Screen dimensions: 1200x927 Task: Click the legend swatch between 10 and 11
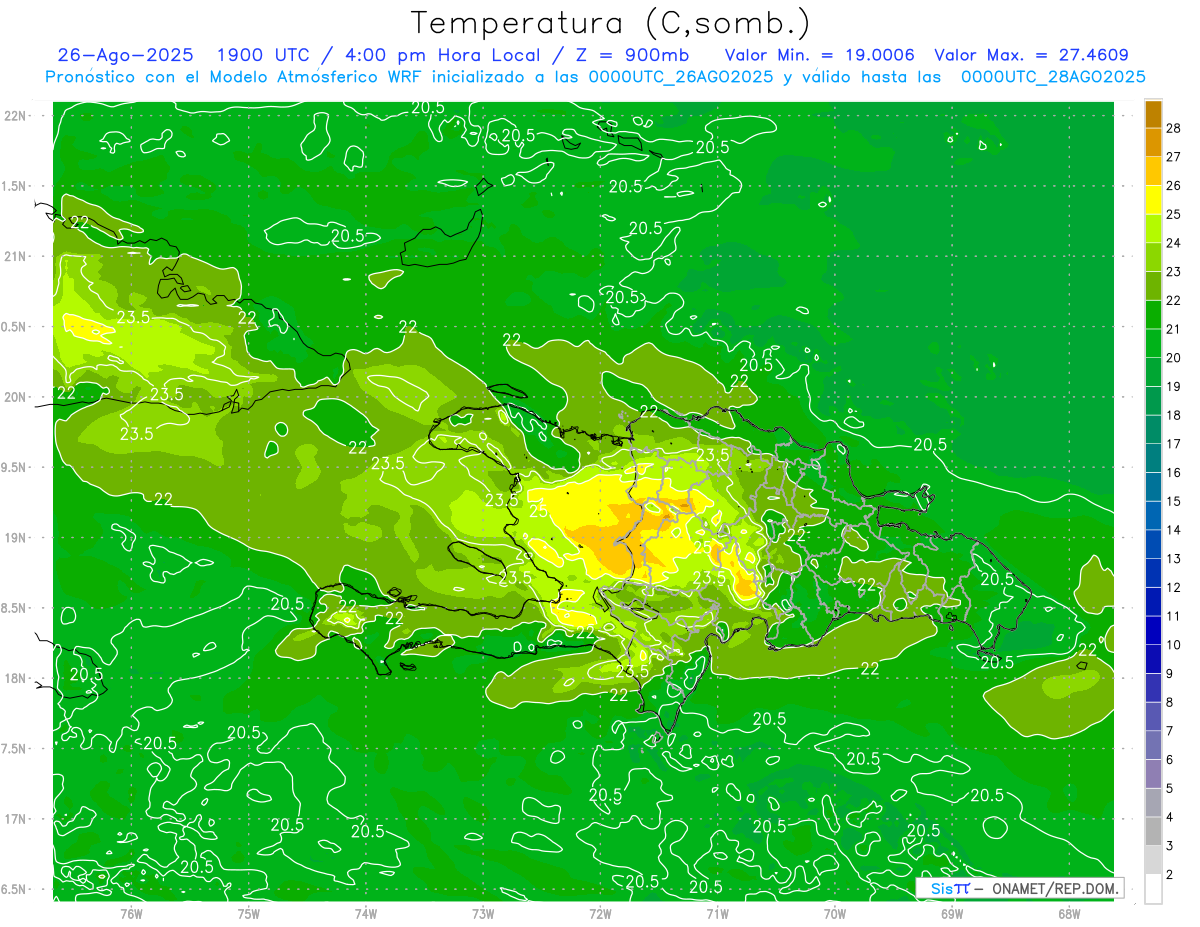1153,631
